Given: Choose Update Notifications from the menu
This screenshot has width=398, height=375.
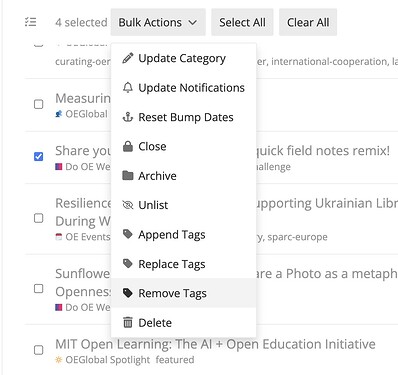Looking at the screenshot, I should pyautogui.click(x=183, y=88).
